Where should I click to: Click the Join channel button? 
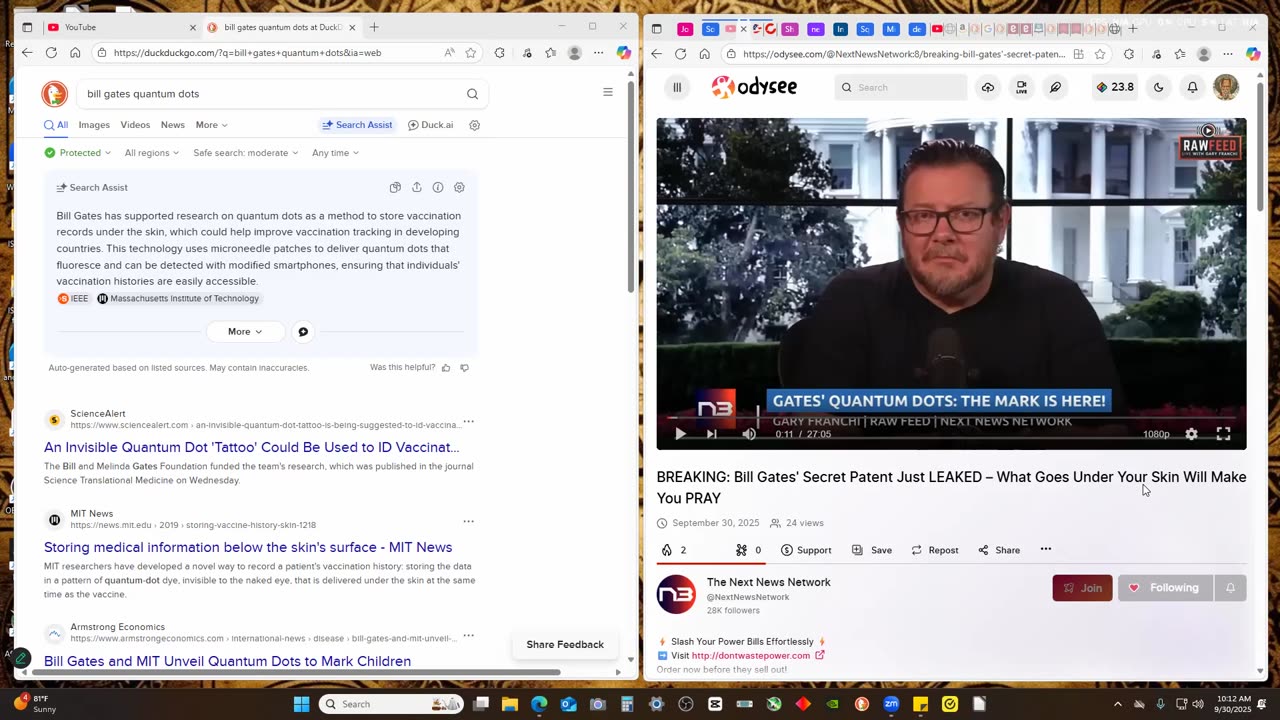coord(1082,588)
